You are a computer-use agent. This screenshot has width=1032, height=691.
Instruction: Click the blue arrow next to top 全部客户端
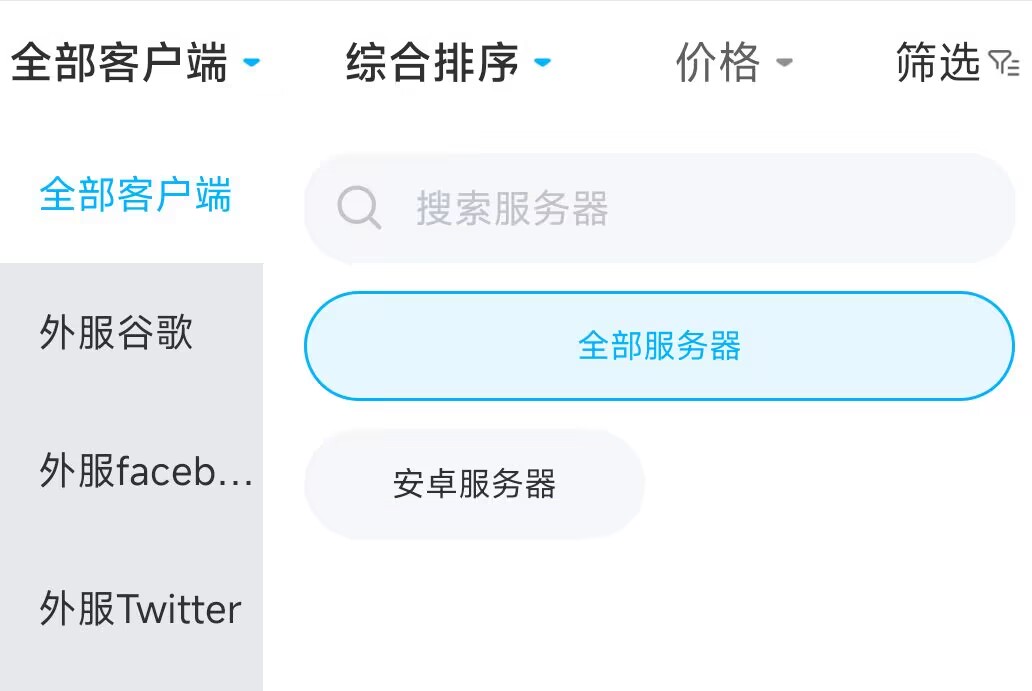pyautogui.click(x=252, y=62)
